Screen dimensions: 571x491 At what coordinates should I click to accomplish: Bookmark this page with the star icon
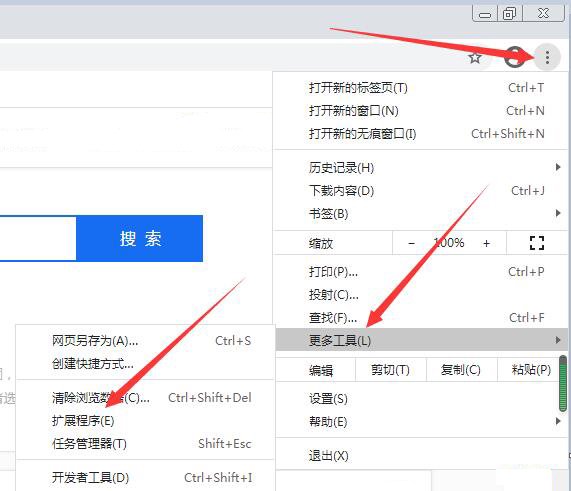pos(475,58)
